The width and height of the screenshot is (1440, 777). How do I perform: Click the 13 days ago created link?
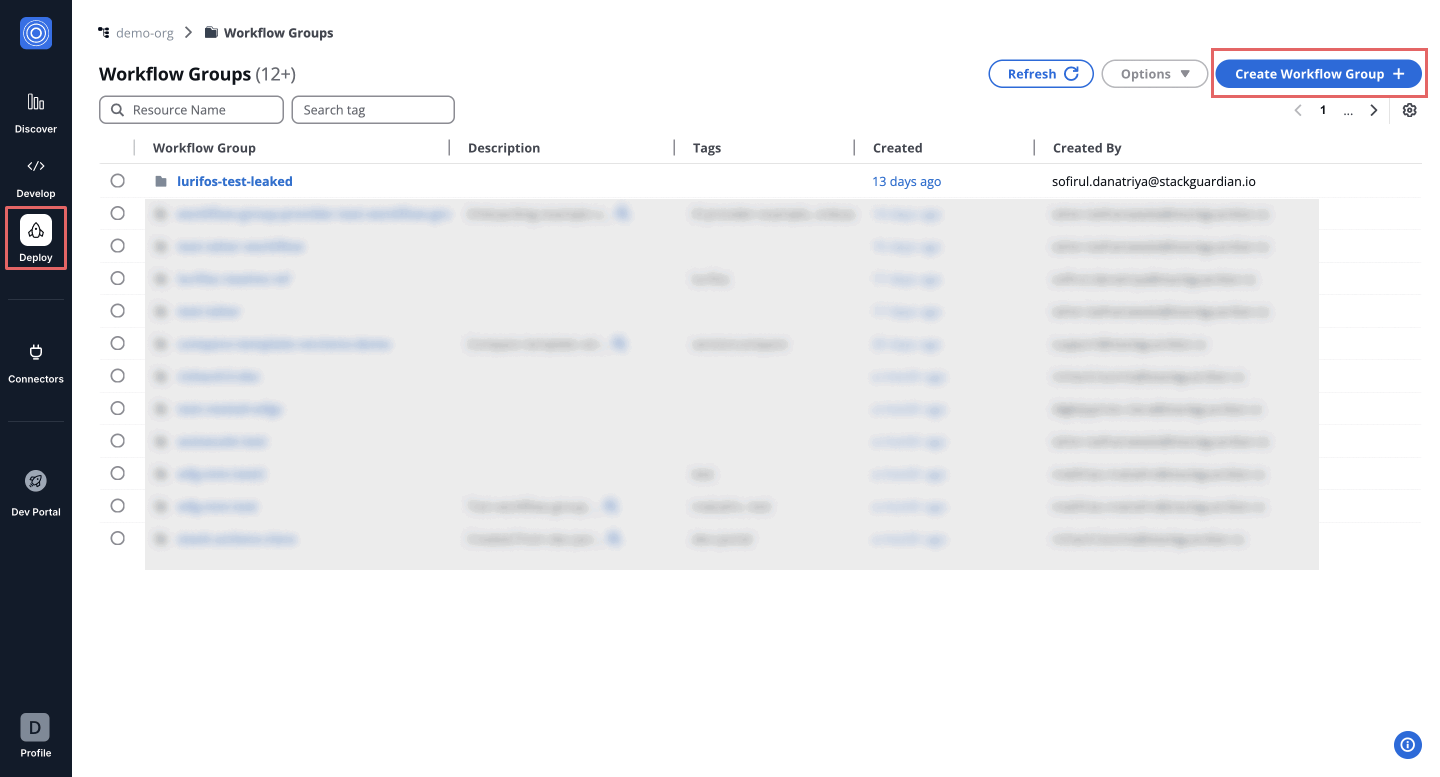pyautogui.click(x=907, y=182)
